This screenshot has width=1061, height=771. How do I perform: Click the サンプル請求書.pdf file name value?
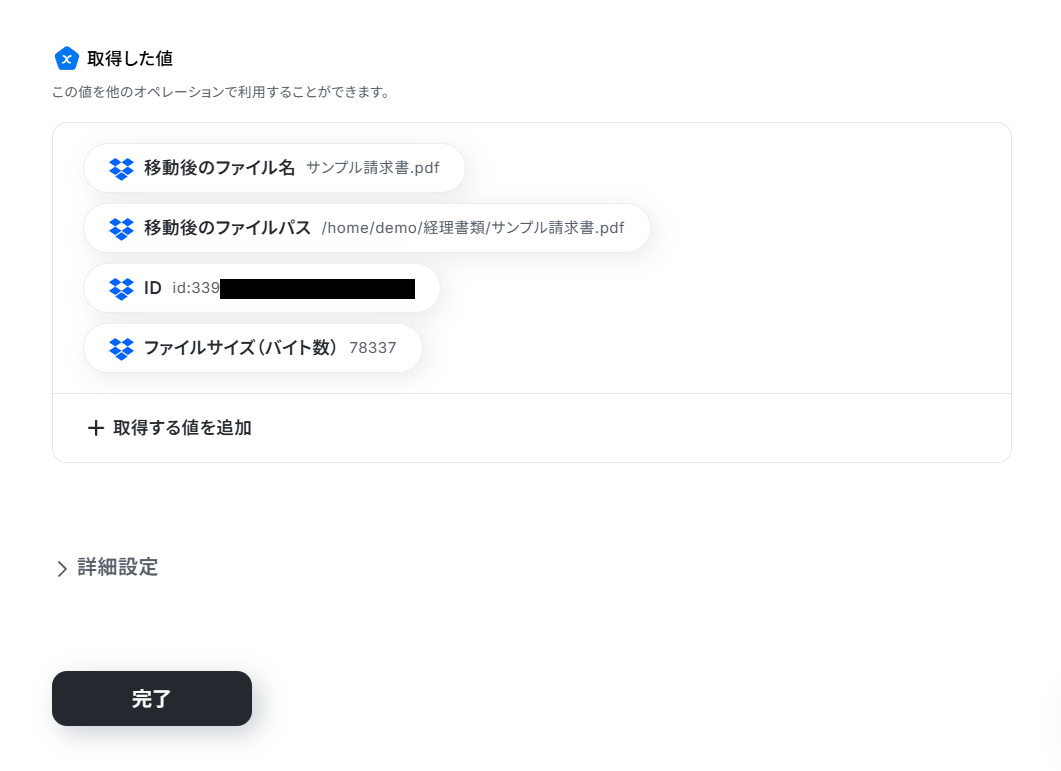[373, 168]
